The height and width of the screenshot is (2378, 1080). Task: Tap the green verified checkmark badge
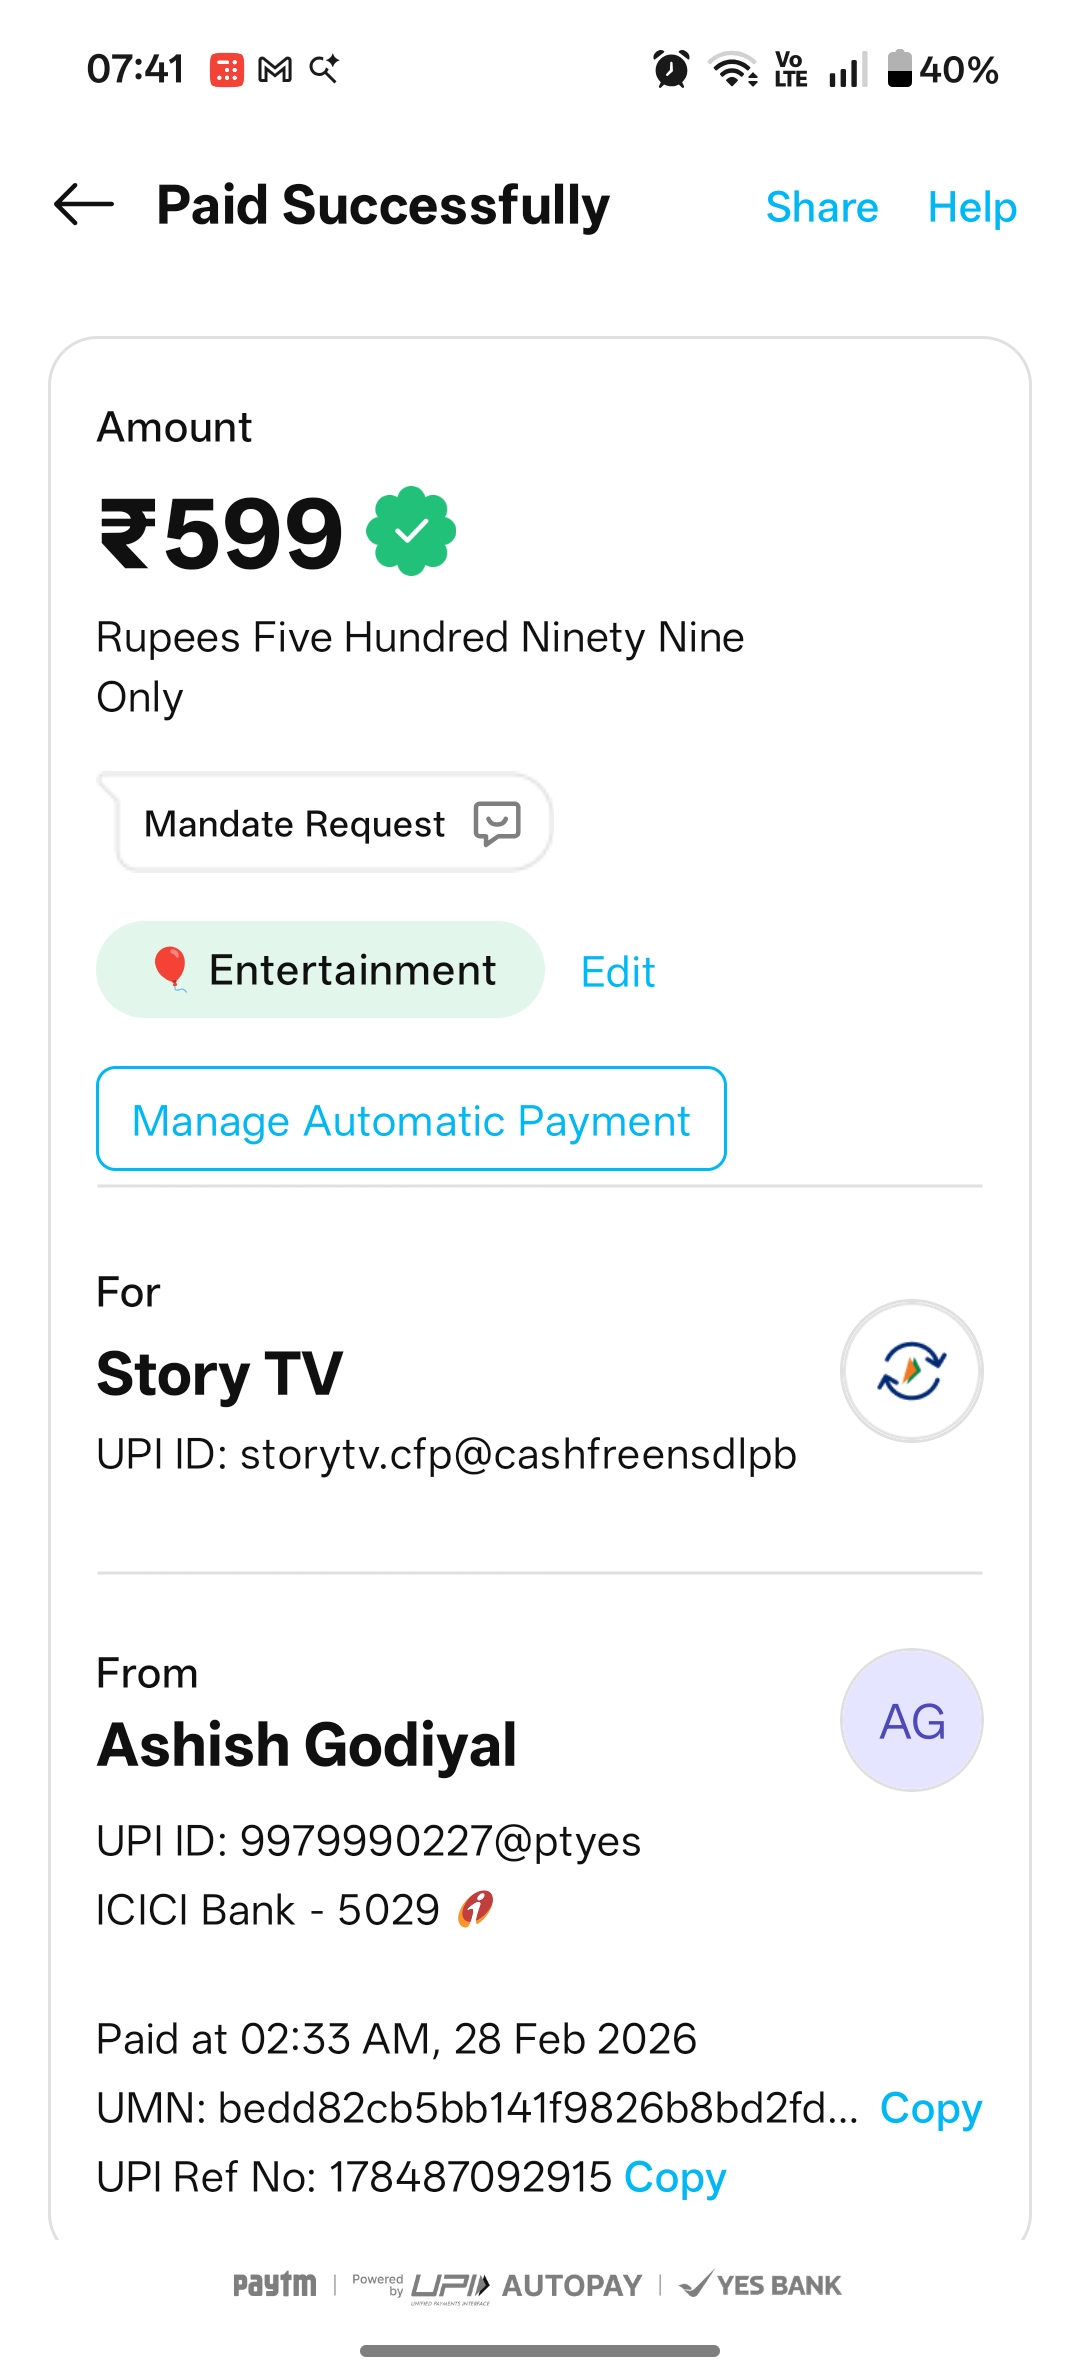pyautogui.click(x=411, y=532)
